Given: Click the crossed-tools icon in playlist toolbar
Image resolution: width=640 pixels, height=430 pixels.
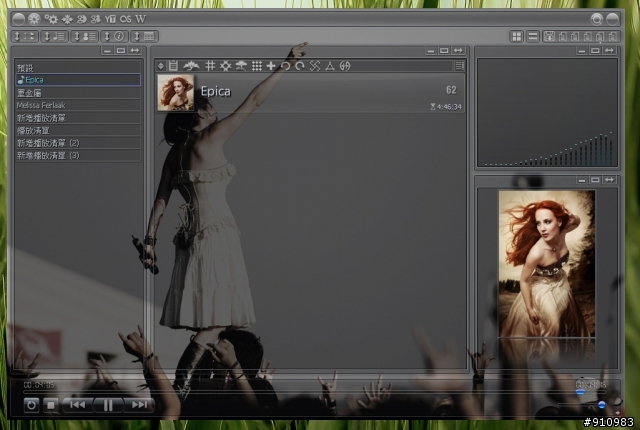Looking at the screenshot, I should (x=315, y=66).
